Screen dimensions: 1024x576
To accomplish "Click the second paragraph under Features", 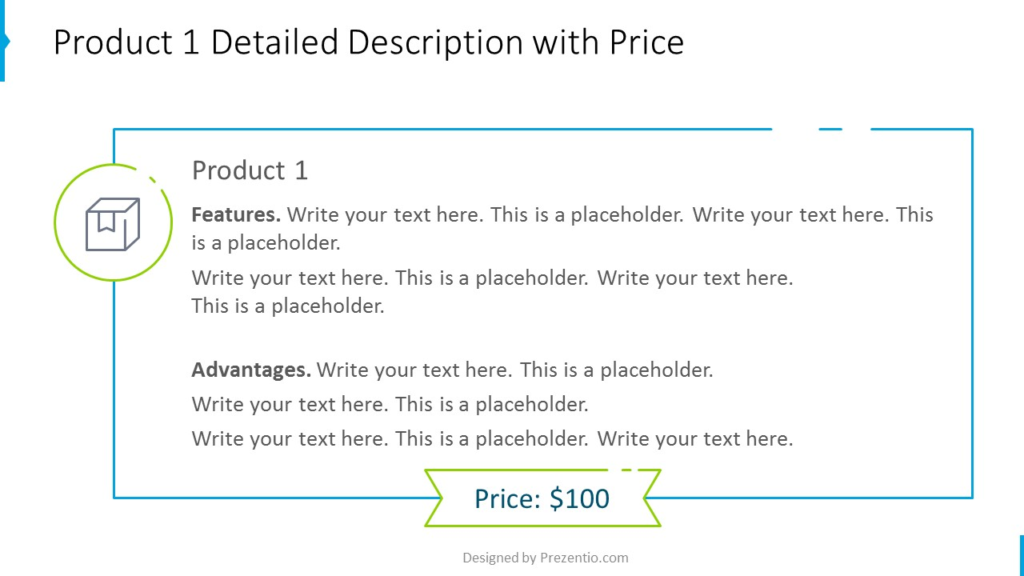I will pyautogui.click(x=492, y=292).
